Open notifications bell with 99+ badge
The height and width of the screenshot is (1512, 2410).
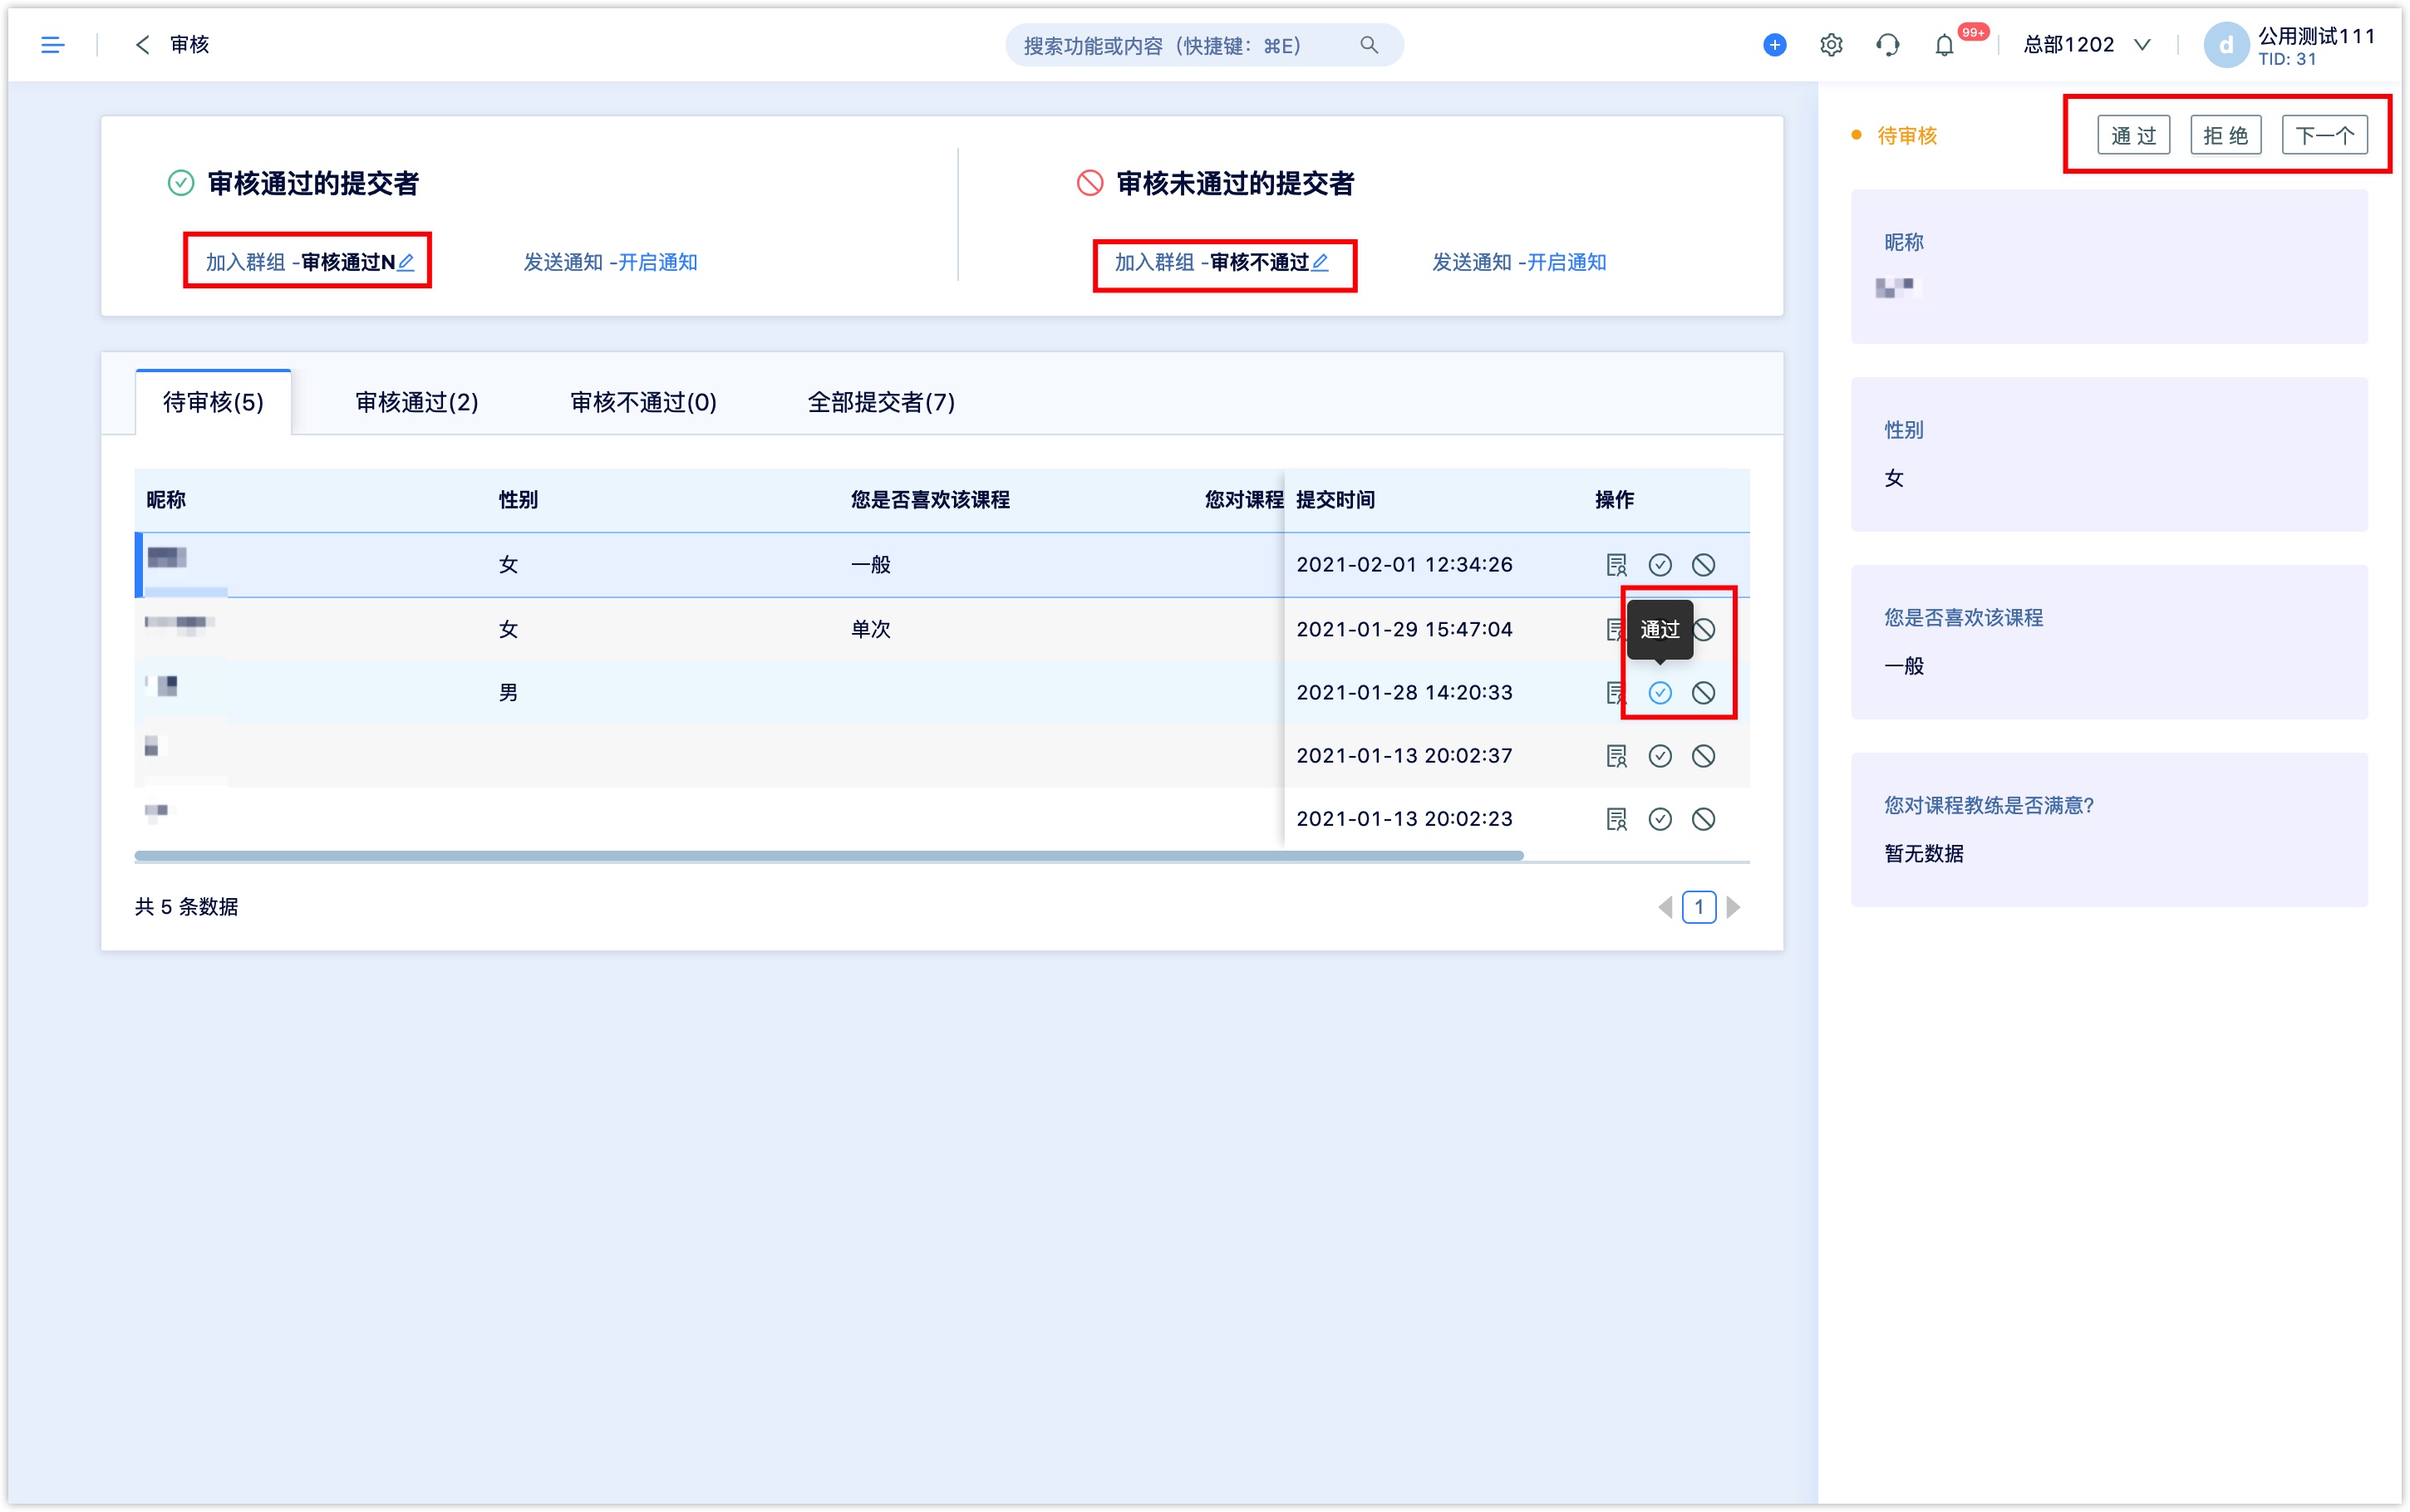(1943, 45)
